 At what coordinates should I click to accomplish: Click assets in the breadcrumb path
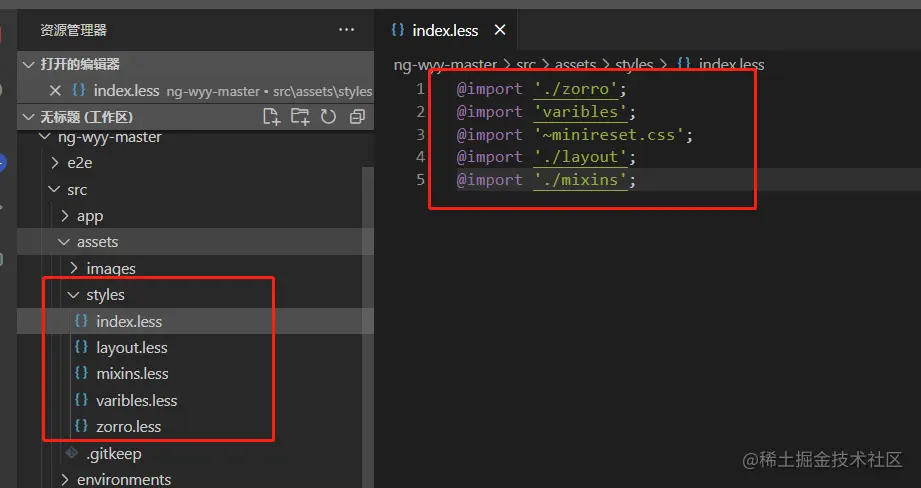(576, 64)
